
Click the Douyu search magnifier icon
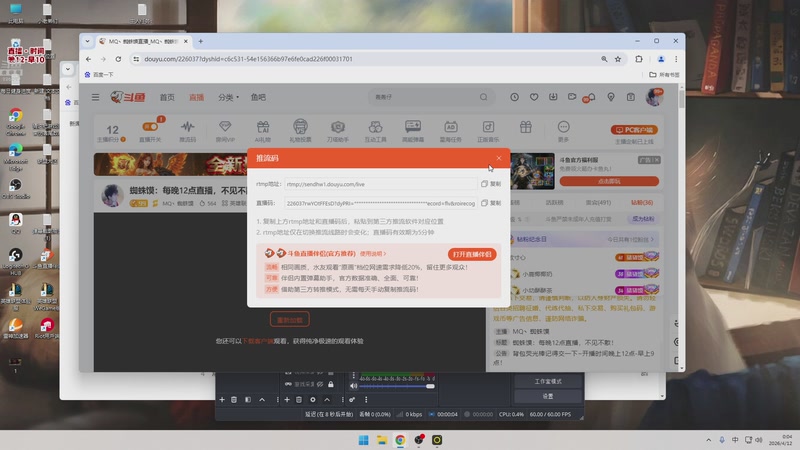[483, 97]
